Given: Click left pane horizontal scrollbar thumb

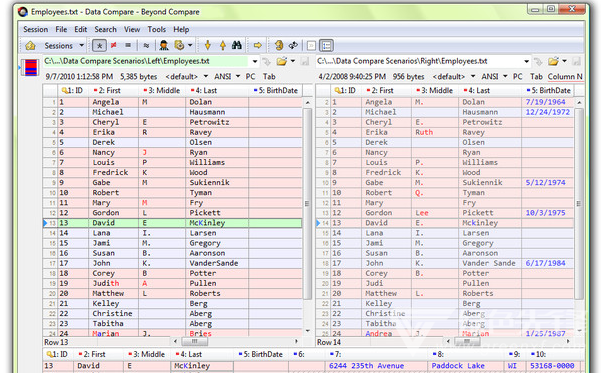Looking at the screenshot, I should (195, 341).
